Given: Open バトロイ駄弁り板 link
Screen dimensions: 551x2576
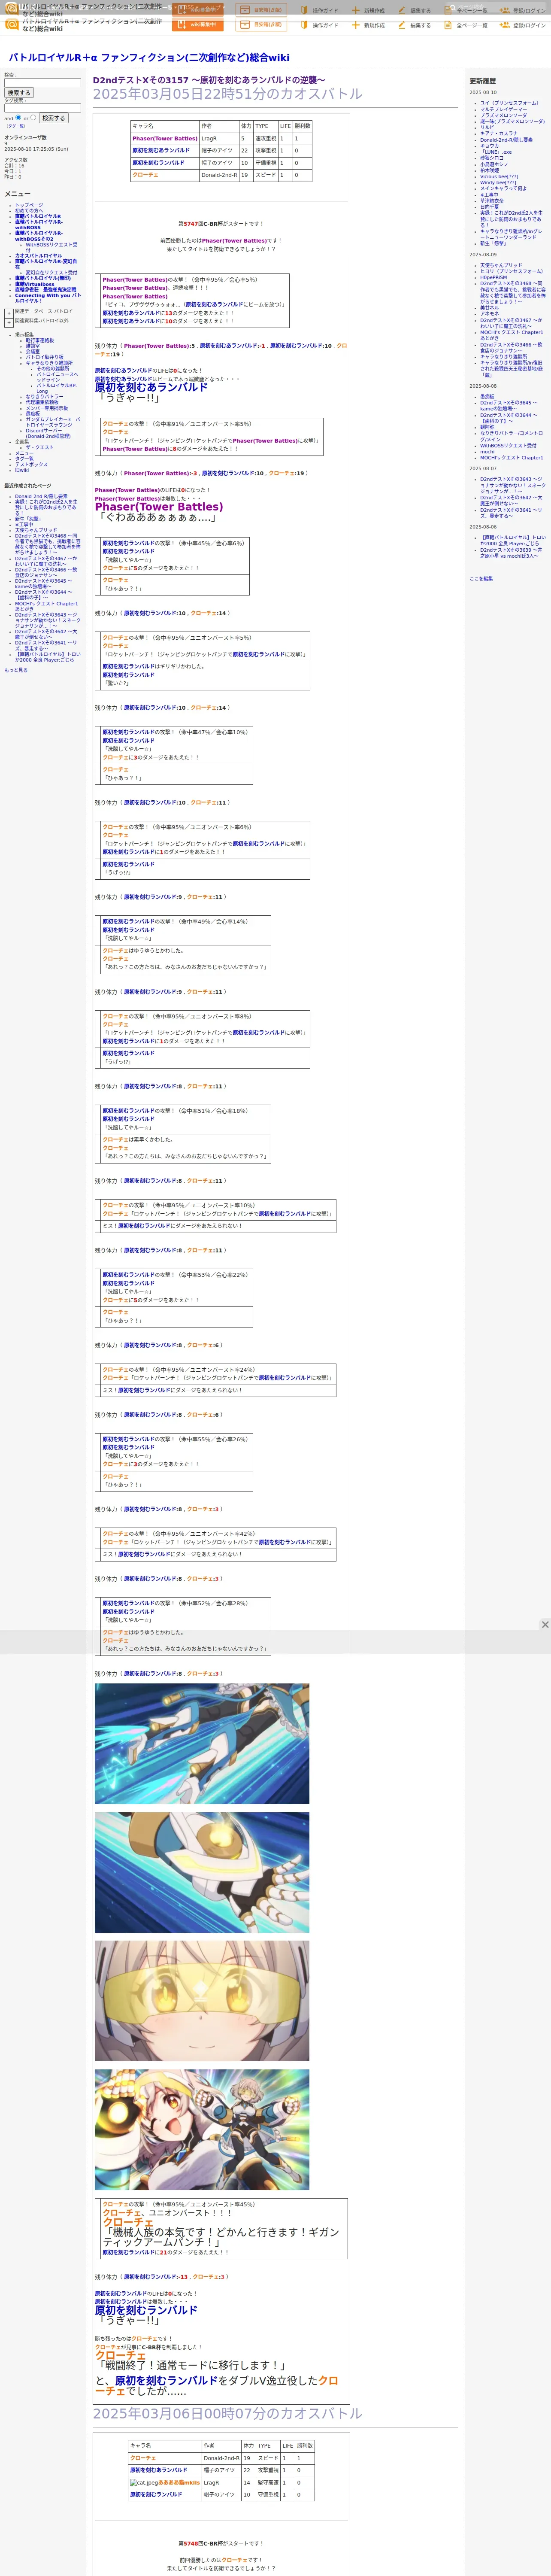Looking at the screenshot, I should [x=44, y=357].
